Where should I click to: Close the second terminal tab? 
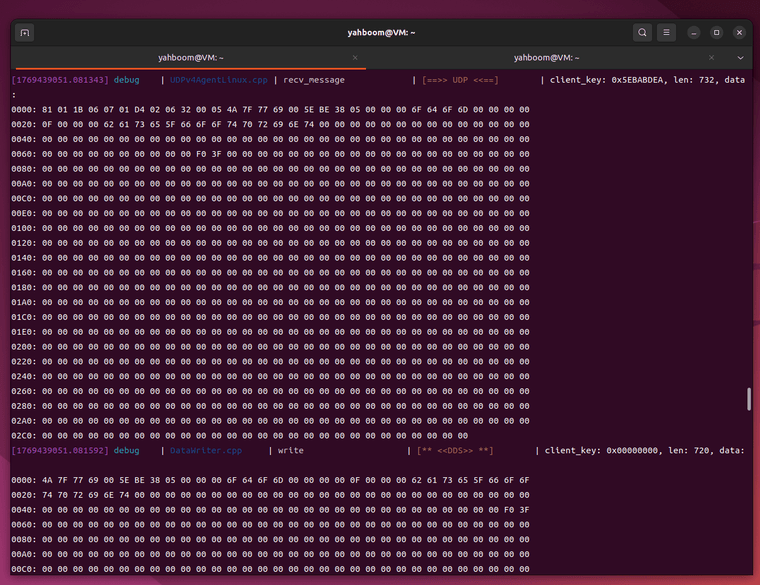pyautogui.click(x=711, y=58)
